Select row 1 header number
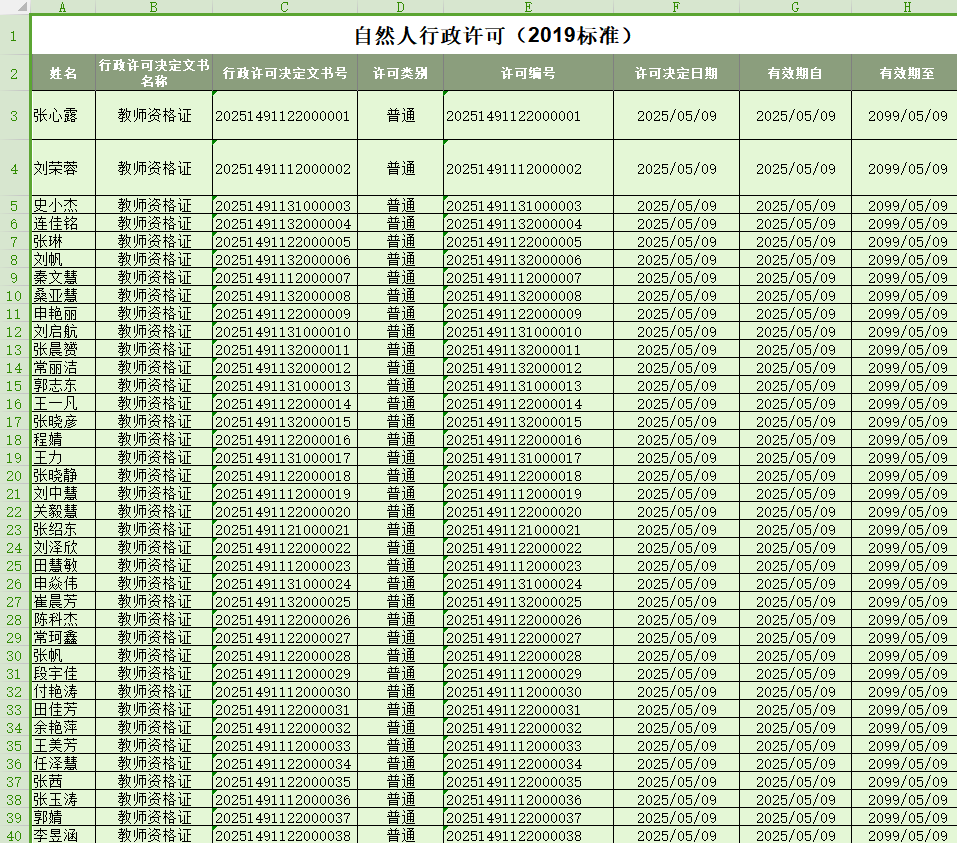The height and width of the screenshot is (843, 957). [x=14, y=37]
